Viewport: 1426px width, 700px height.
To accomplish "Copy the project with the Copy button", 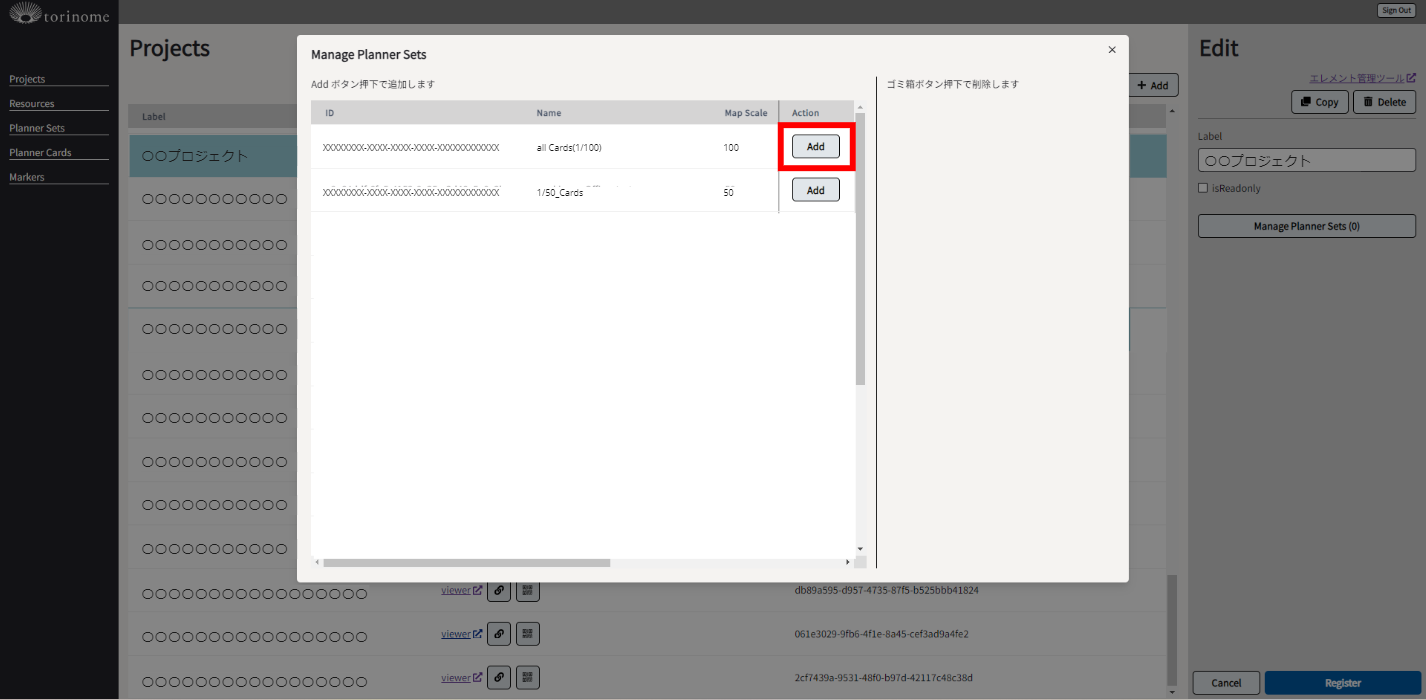I will tap(1319, 102).
